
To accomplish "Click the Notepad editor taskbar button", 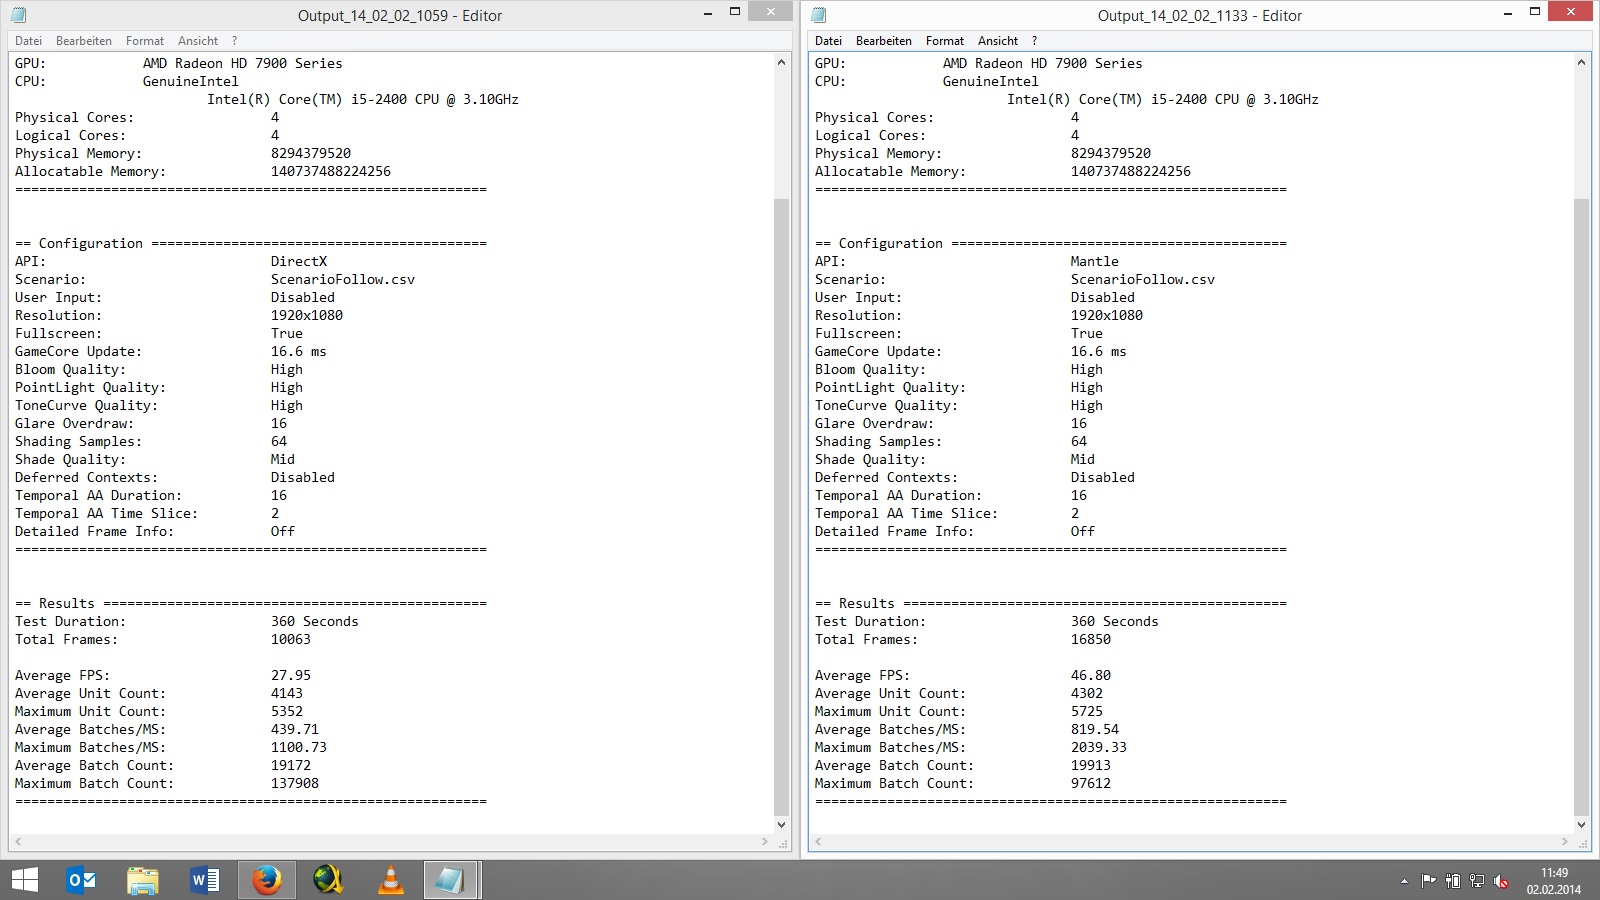I will (452, 880).
